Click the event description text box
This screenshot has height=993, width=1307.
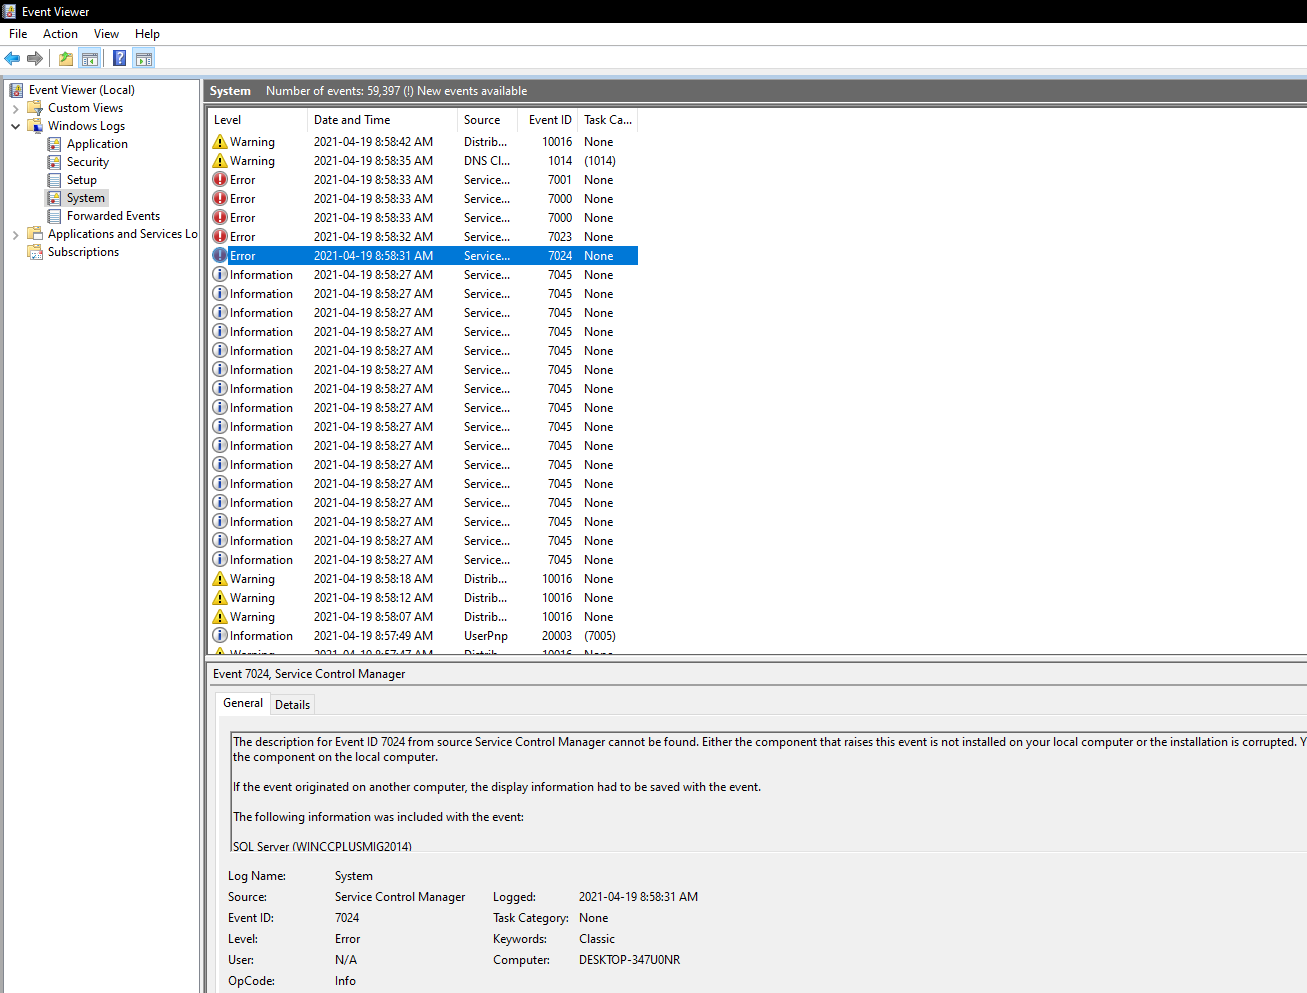[768, 792]
